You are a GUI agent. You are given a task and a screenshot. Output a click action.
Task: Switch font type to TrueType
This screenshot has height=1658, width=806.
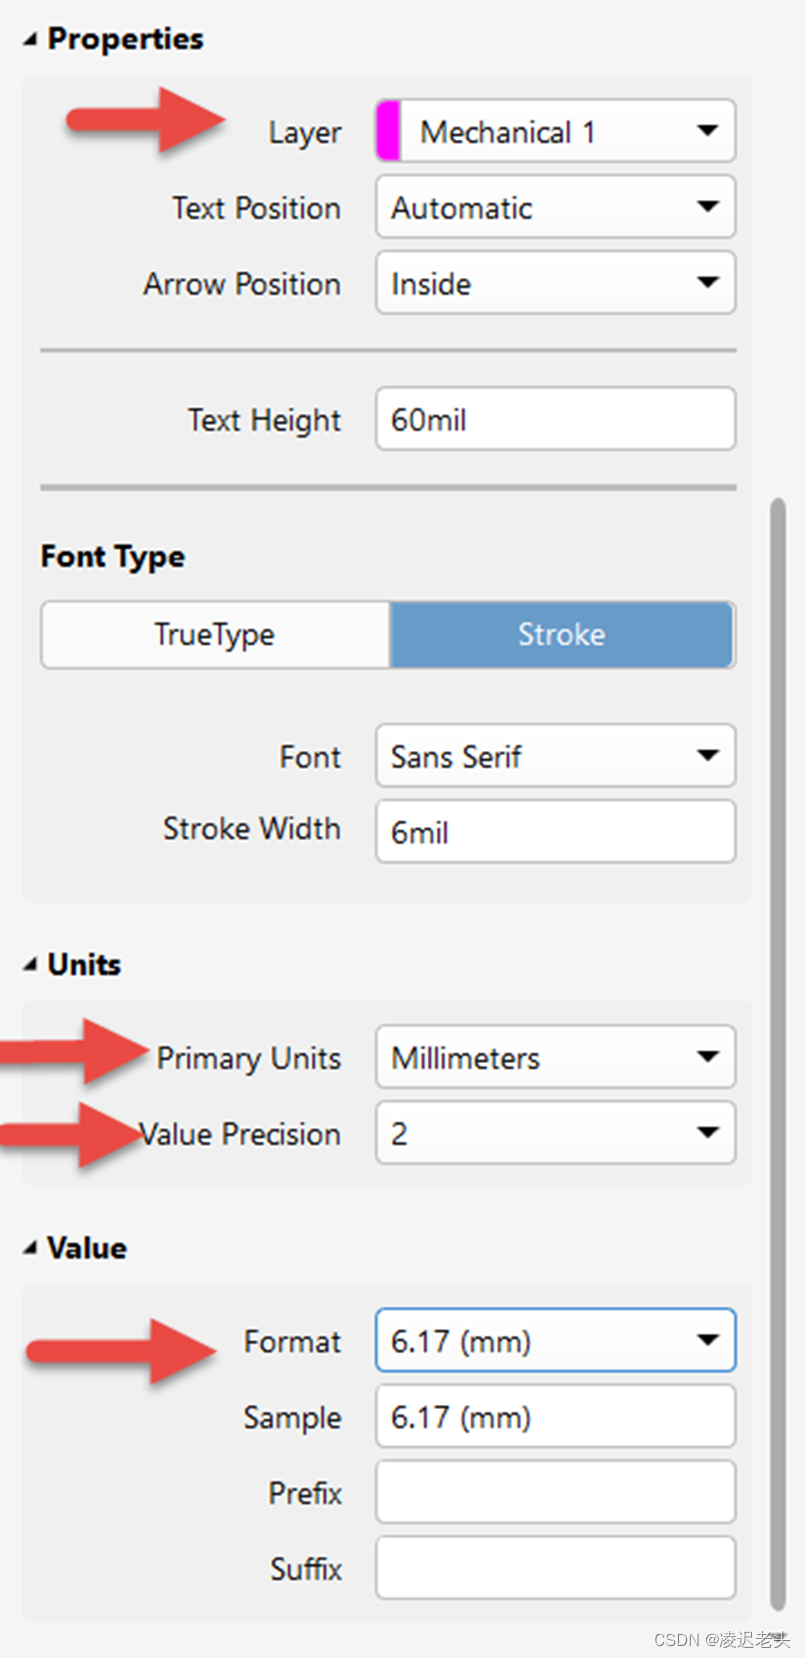coord(215,634)
